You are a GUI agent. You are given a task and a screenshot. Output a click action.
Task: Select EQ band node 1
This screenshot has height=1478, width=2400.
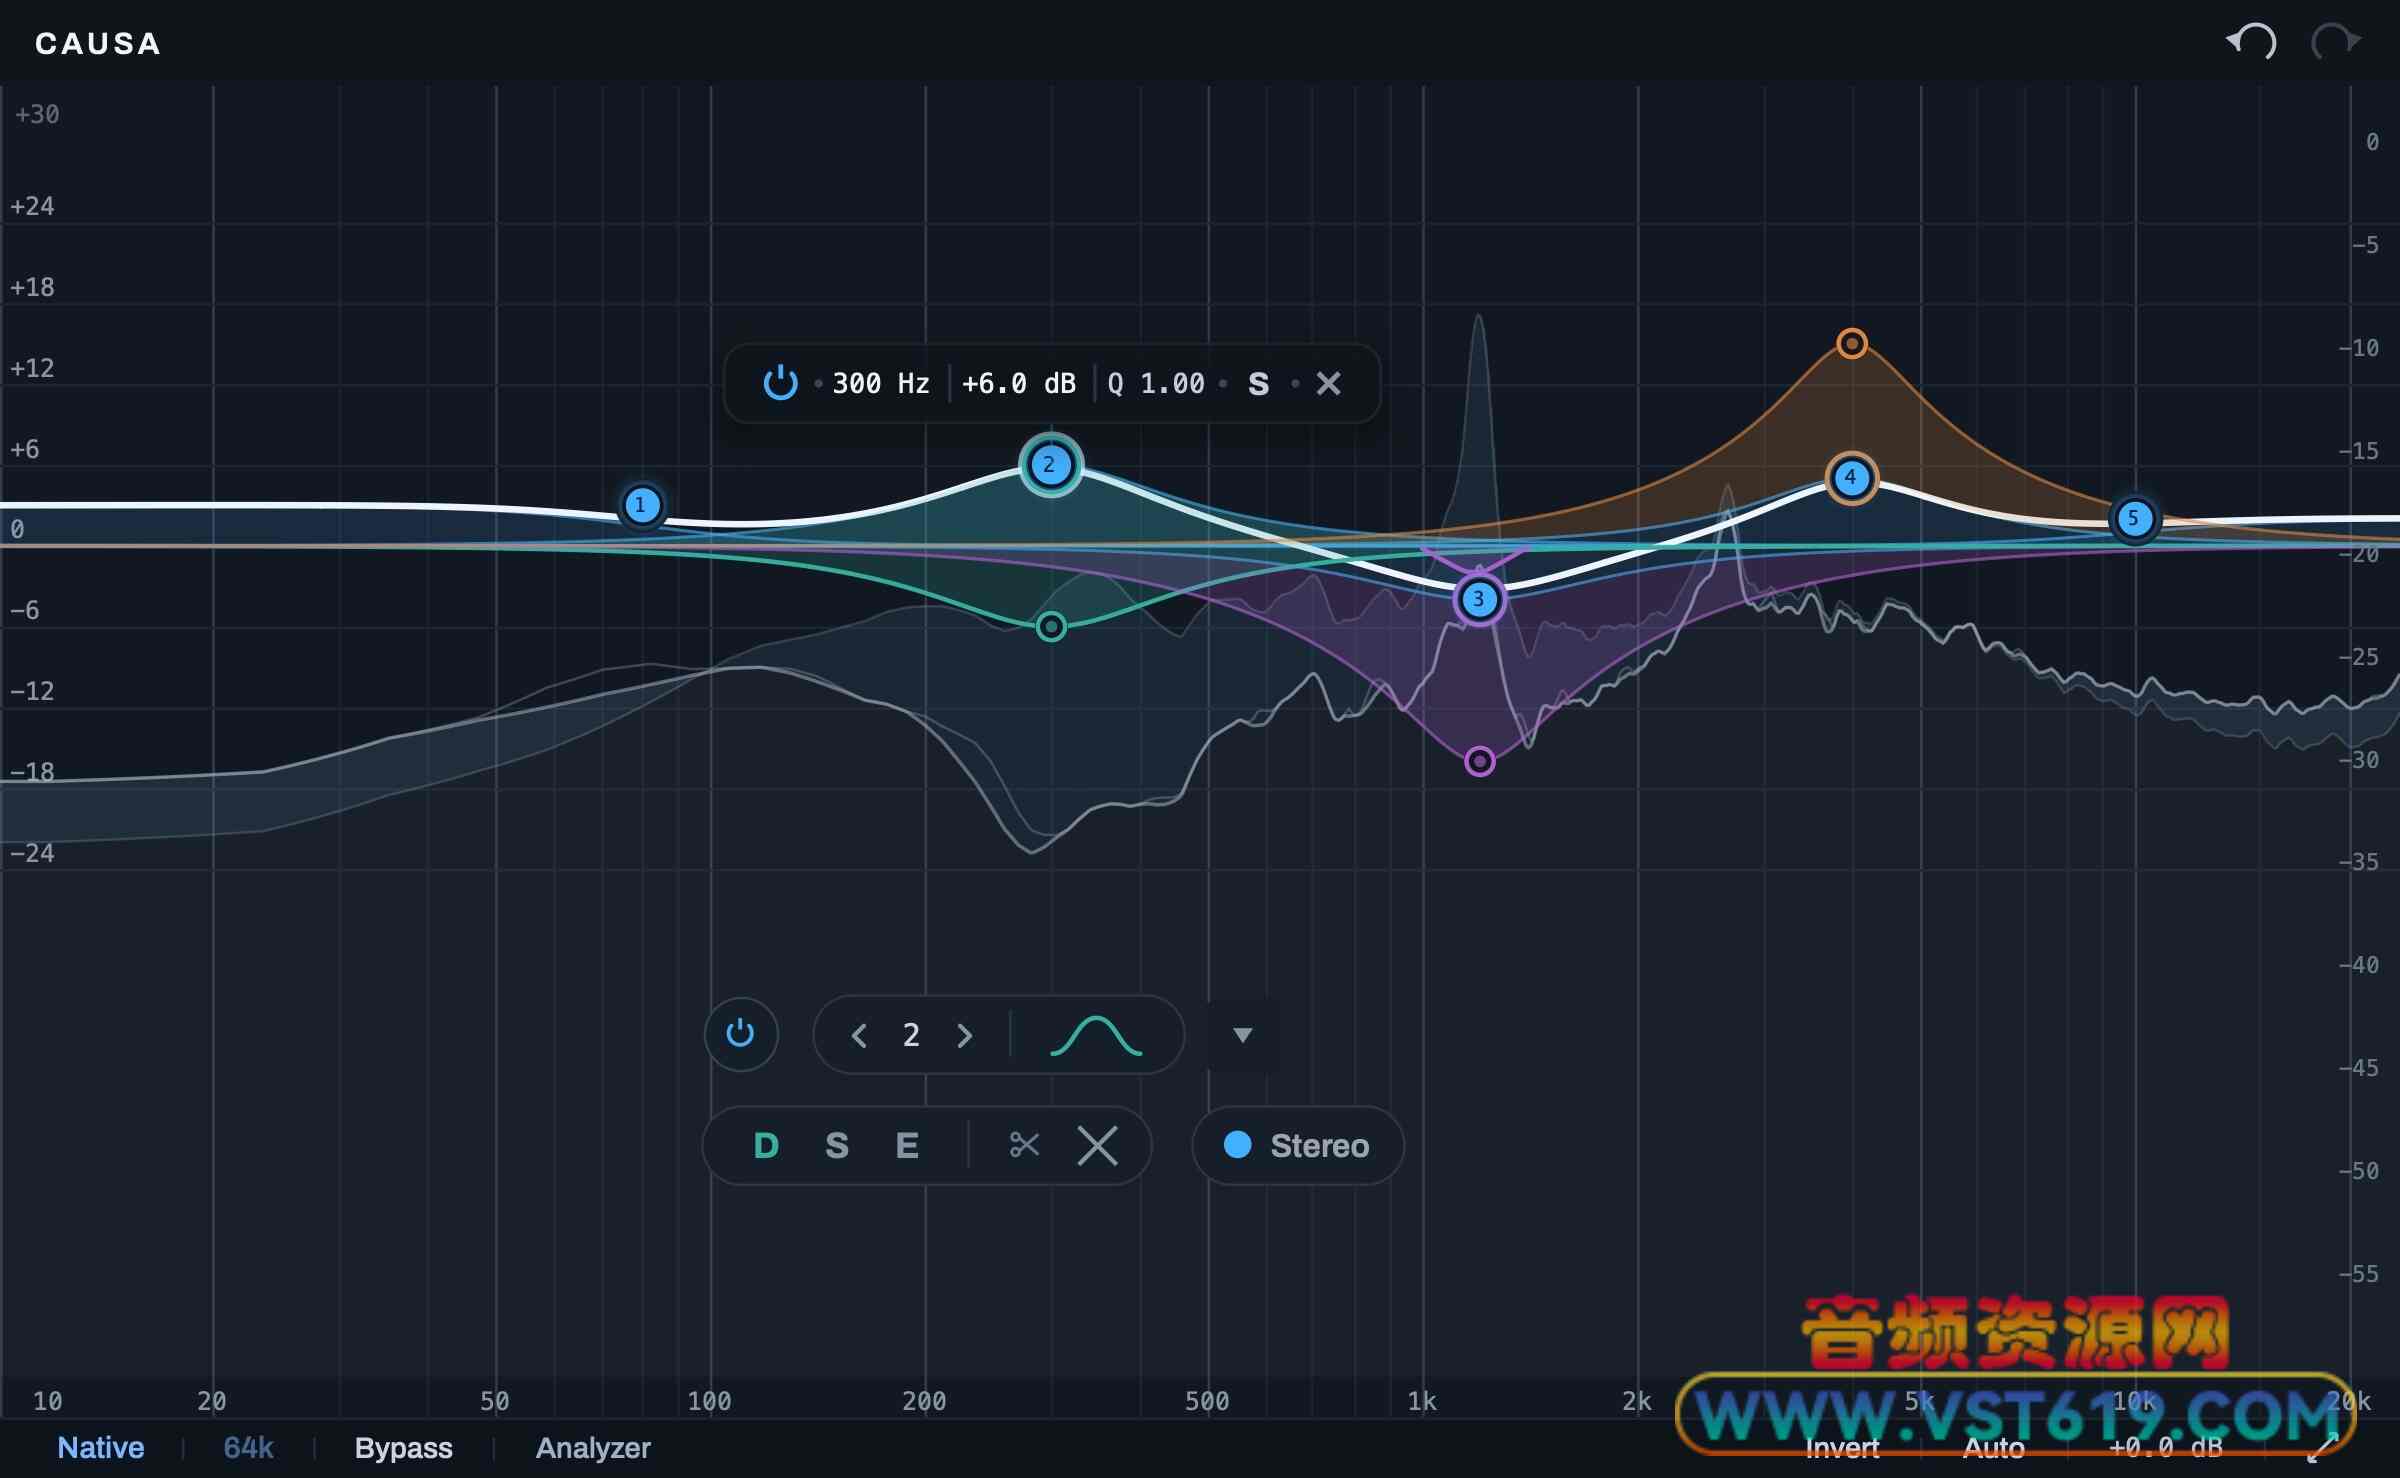click(x=641, y=505)
